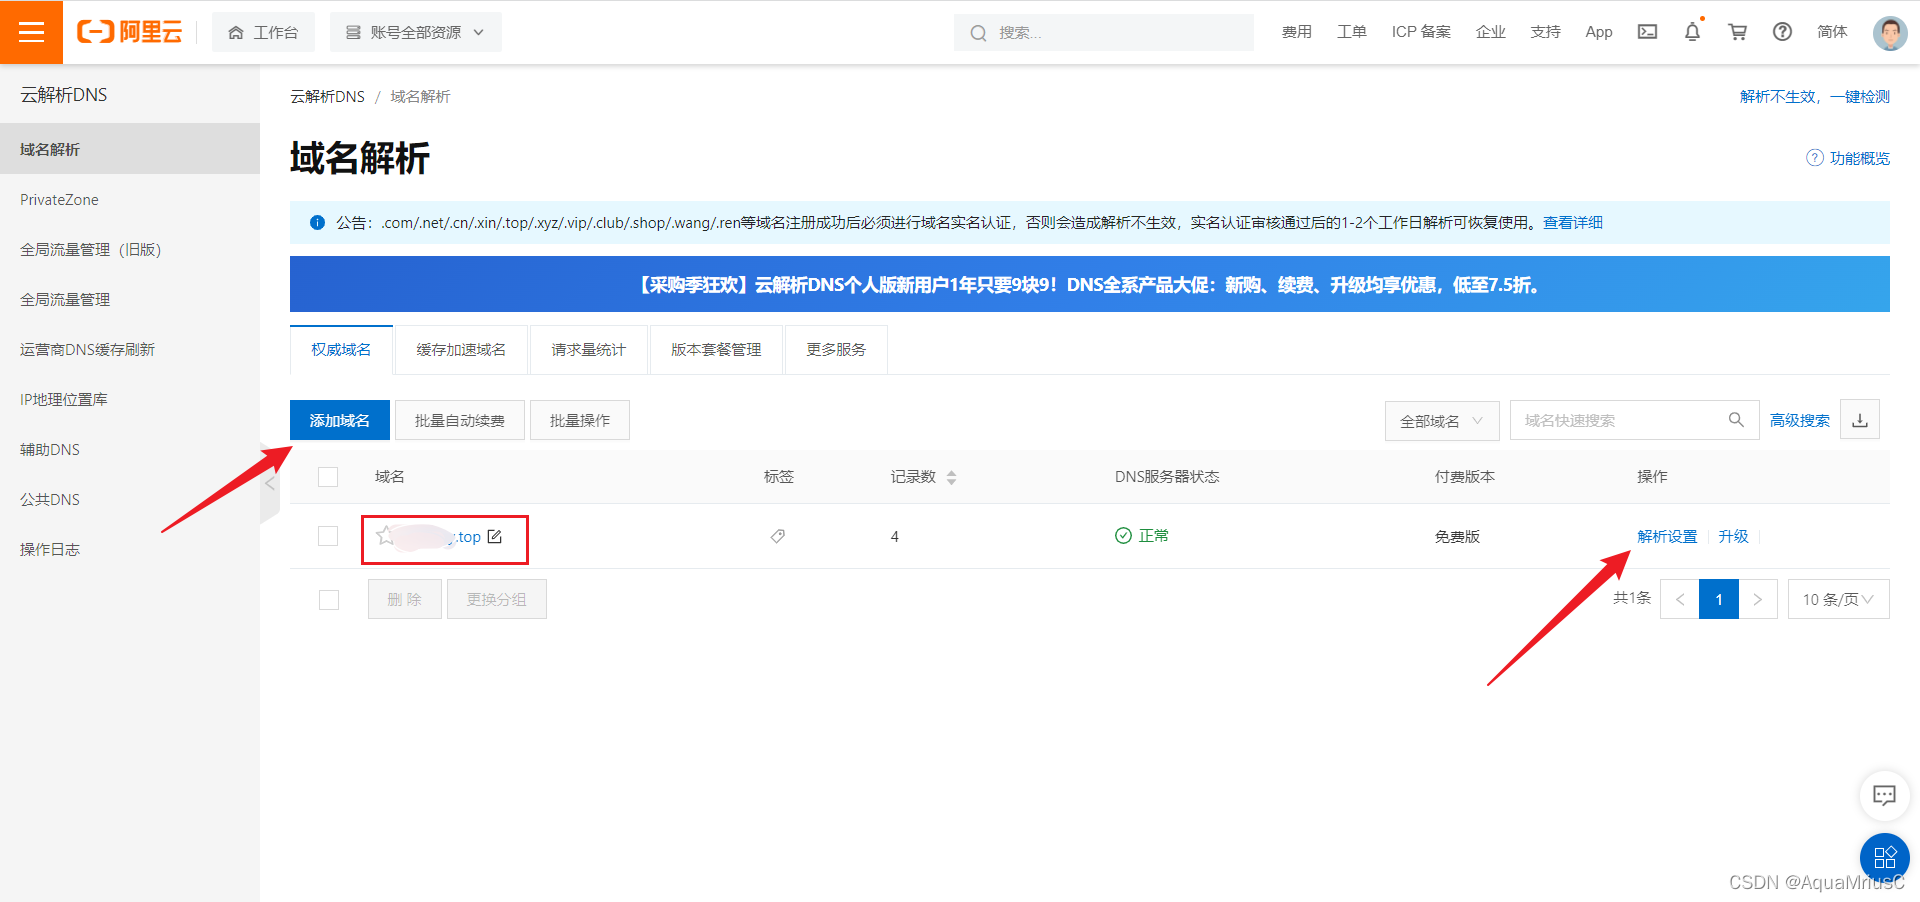
Task: Edit the .top domain remark icon
Action: tap(495, 537)
